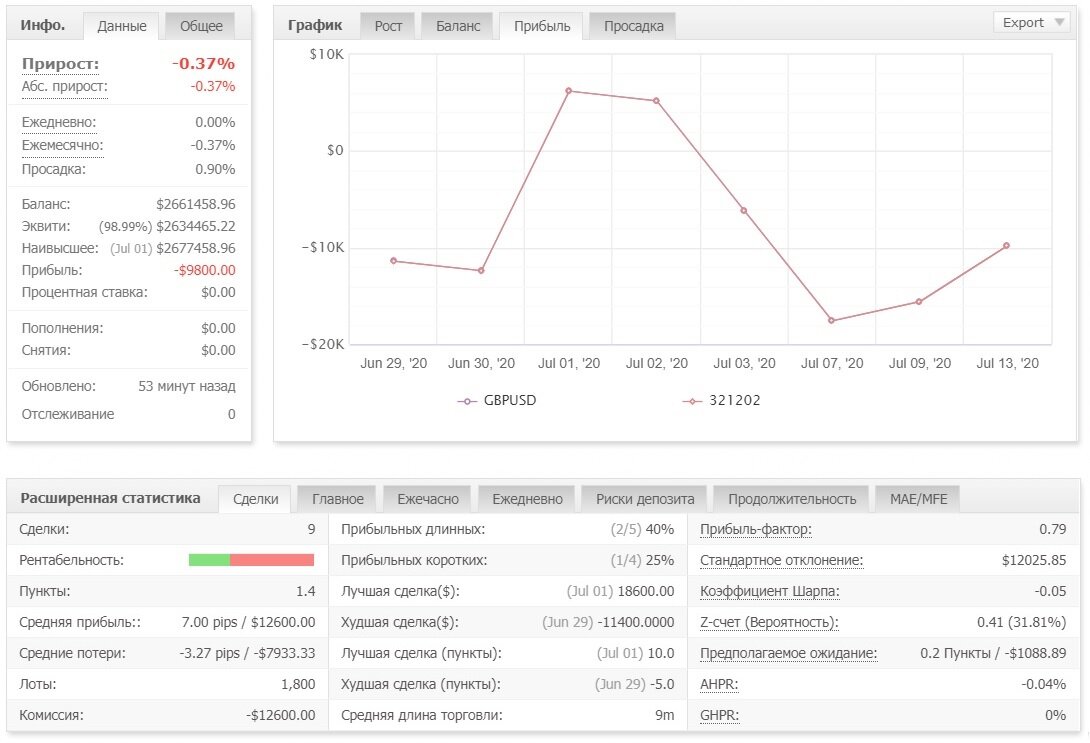This screenshot has height=743, width=1090.
Task: Click the red part of Рентабельность bar
Action: tap(272, 560)
